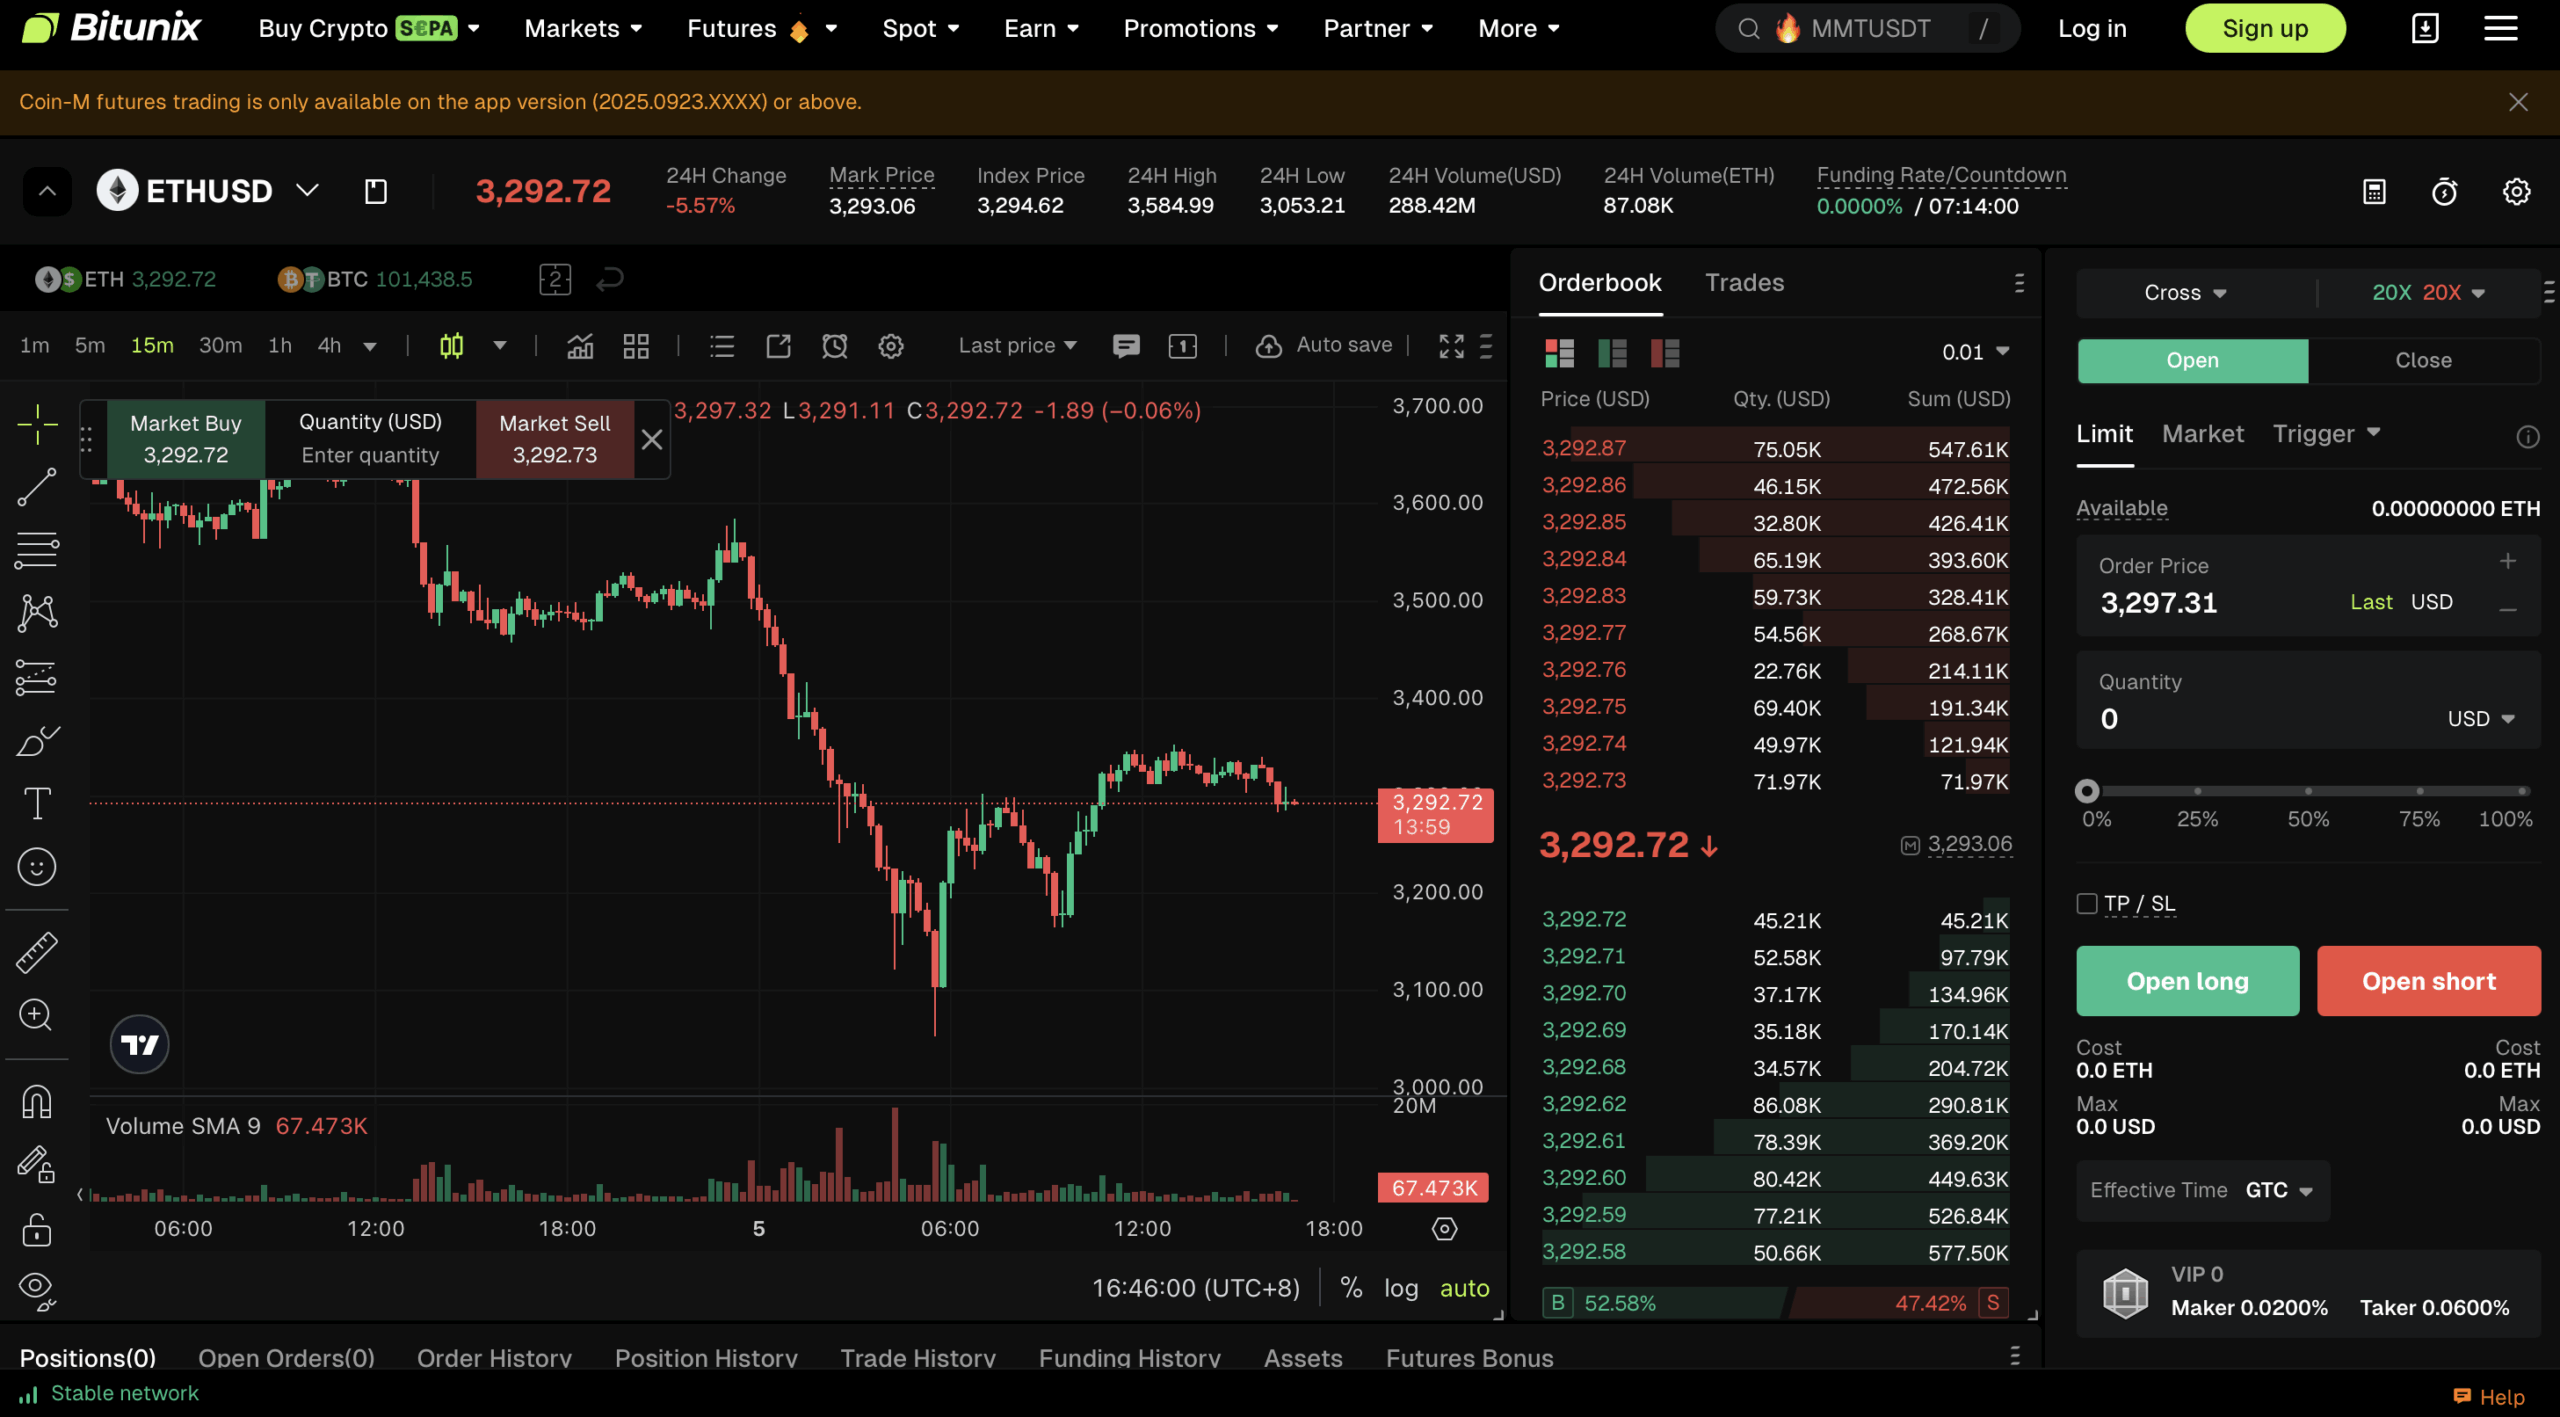Select the ruler measure tool
Screen dimensions: 2560x1417
37,952
